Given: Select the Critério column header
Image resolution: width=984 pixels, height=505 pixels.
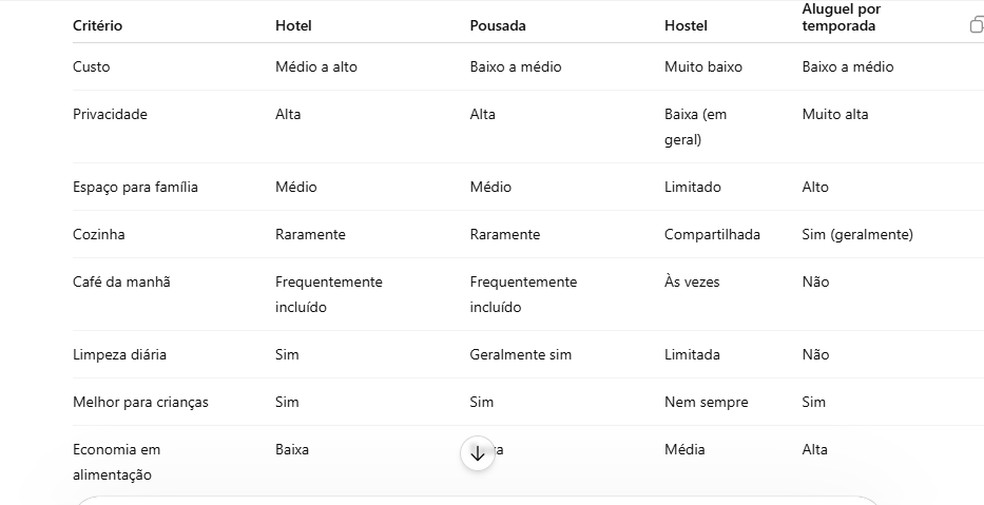Looking at the screenshot, I should (x=97, y=26).
